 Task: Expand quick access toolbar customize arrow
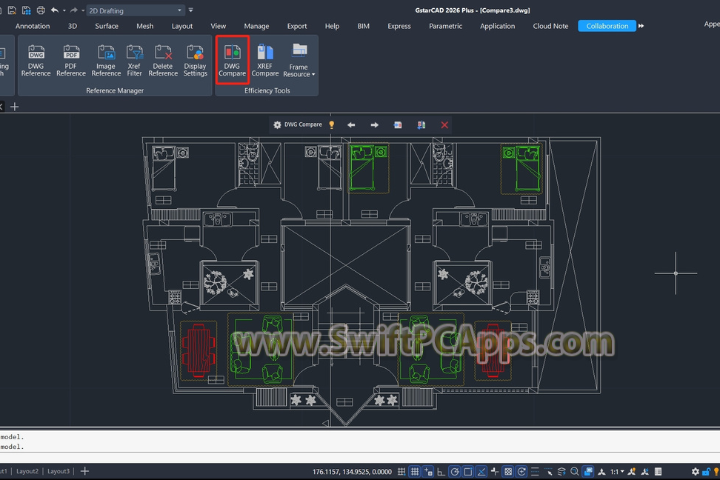[191, 10]
